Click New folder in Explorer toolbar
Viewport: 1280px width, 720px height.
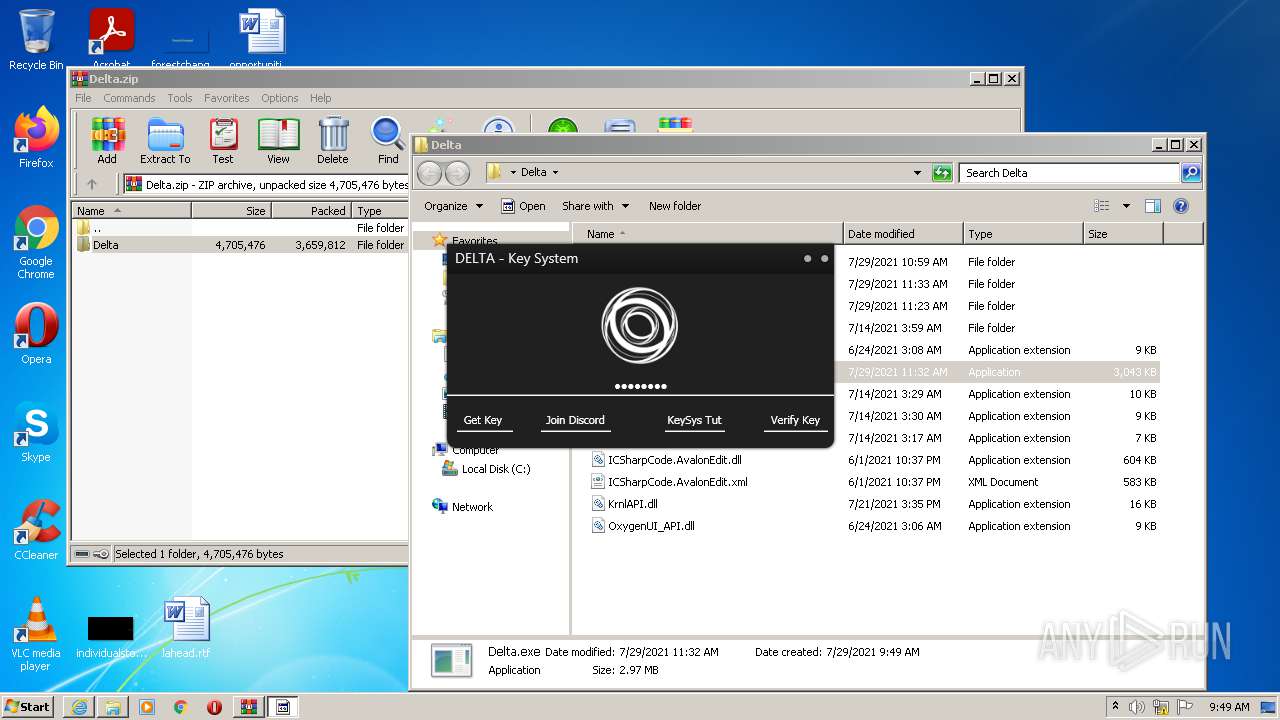coord(675,206)
